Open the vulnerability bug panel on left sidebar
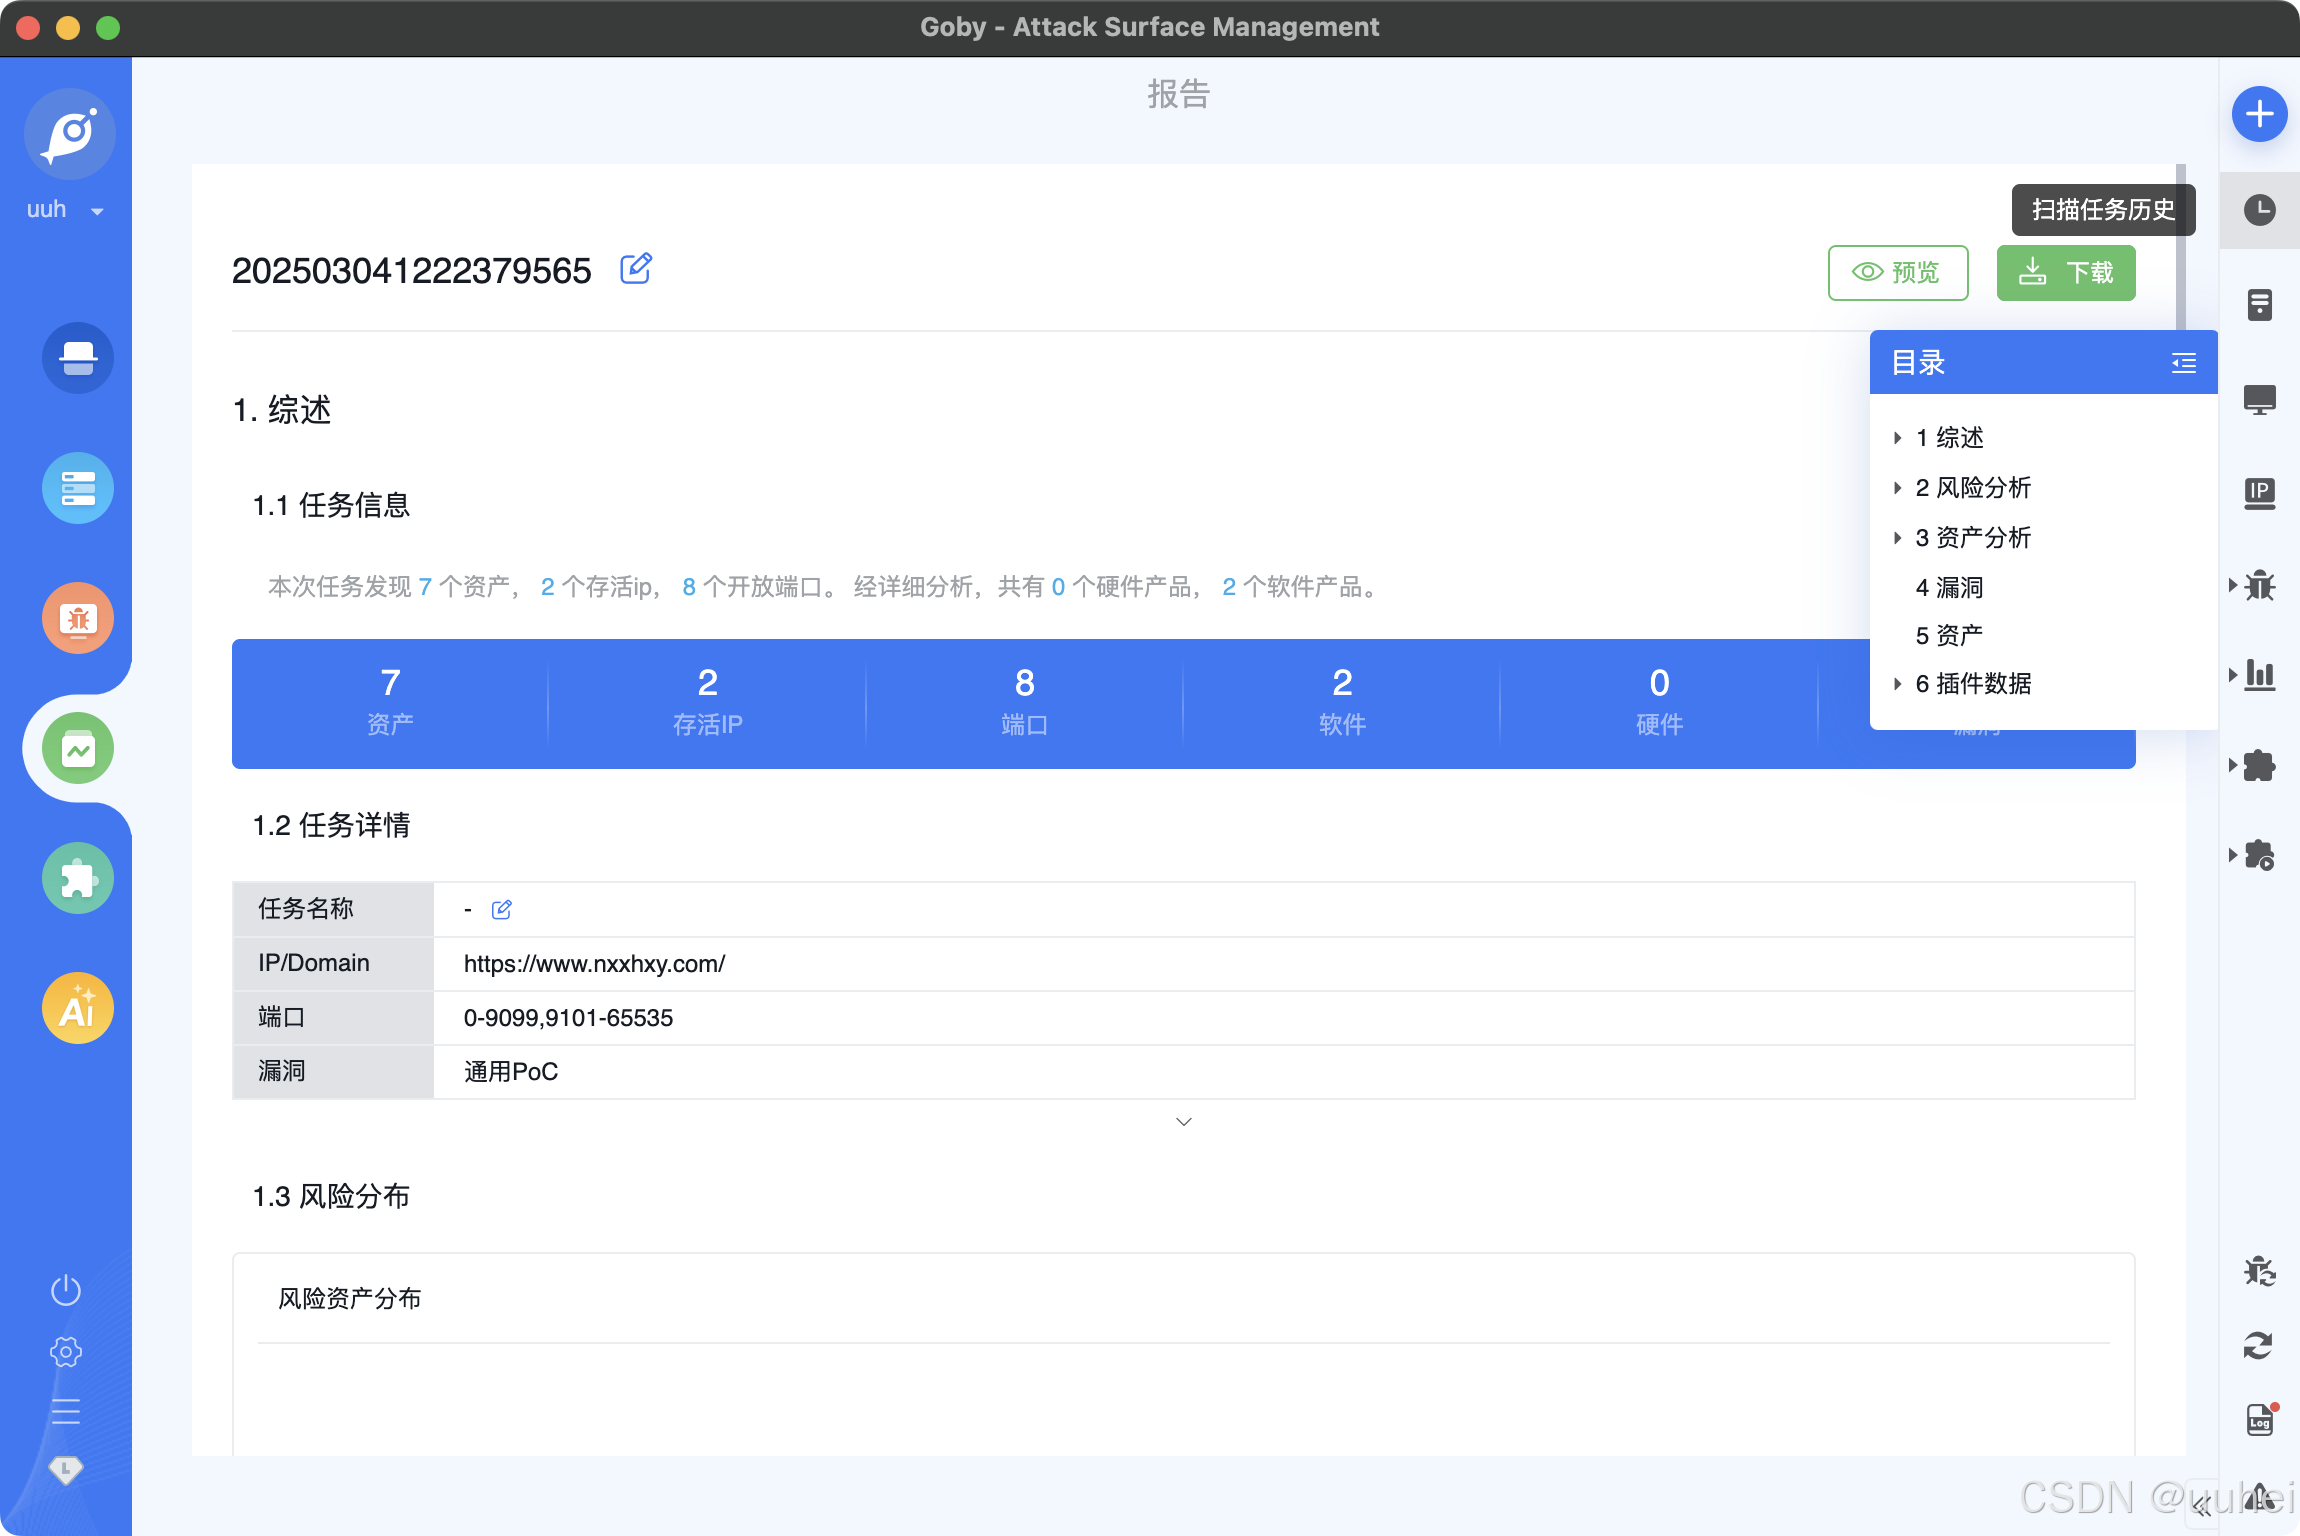Screen dimensions: 2300x1536 tap(78, 618)
